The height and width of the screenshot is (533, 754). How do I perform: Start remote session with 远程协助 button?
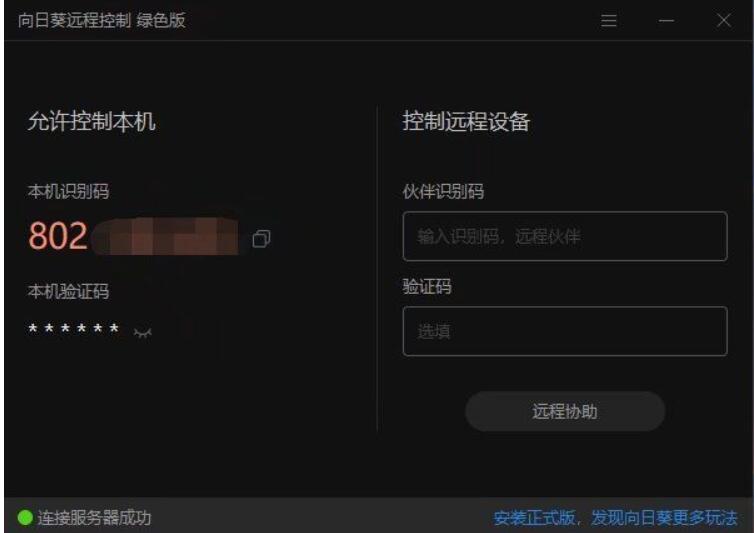[x=565, y=411]
